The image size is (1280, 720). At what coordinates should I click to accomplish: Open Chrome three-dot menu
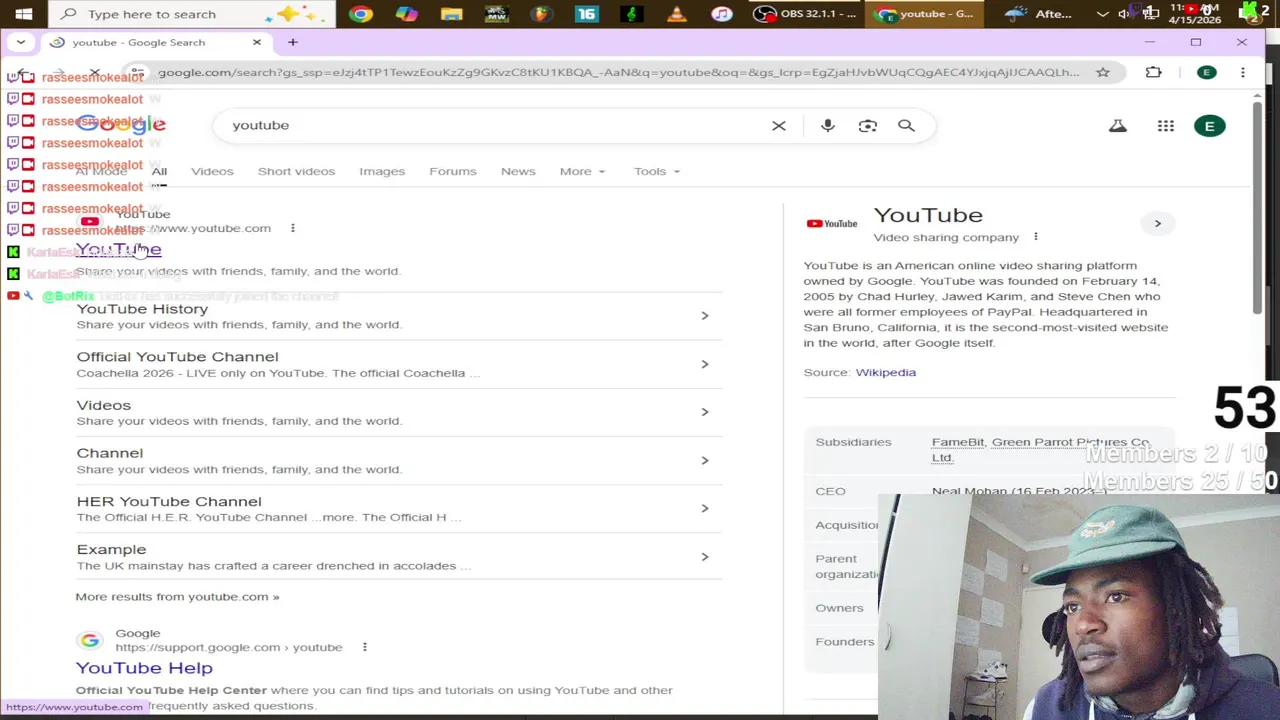click(1243, 72)
